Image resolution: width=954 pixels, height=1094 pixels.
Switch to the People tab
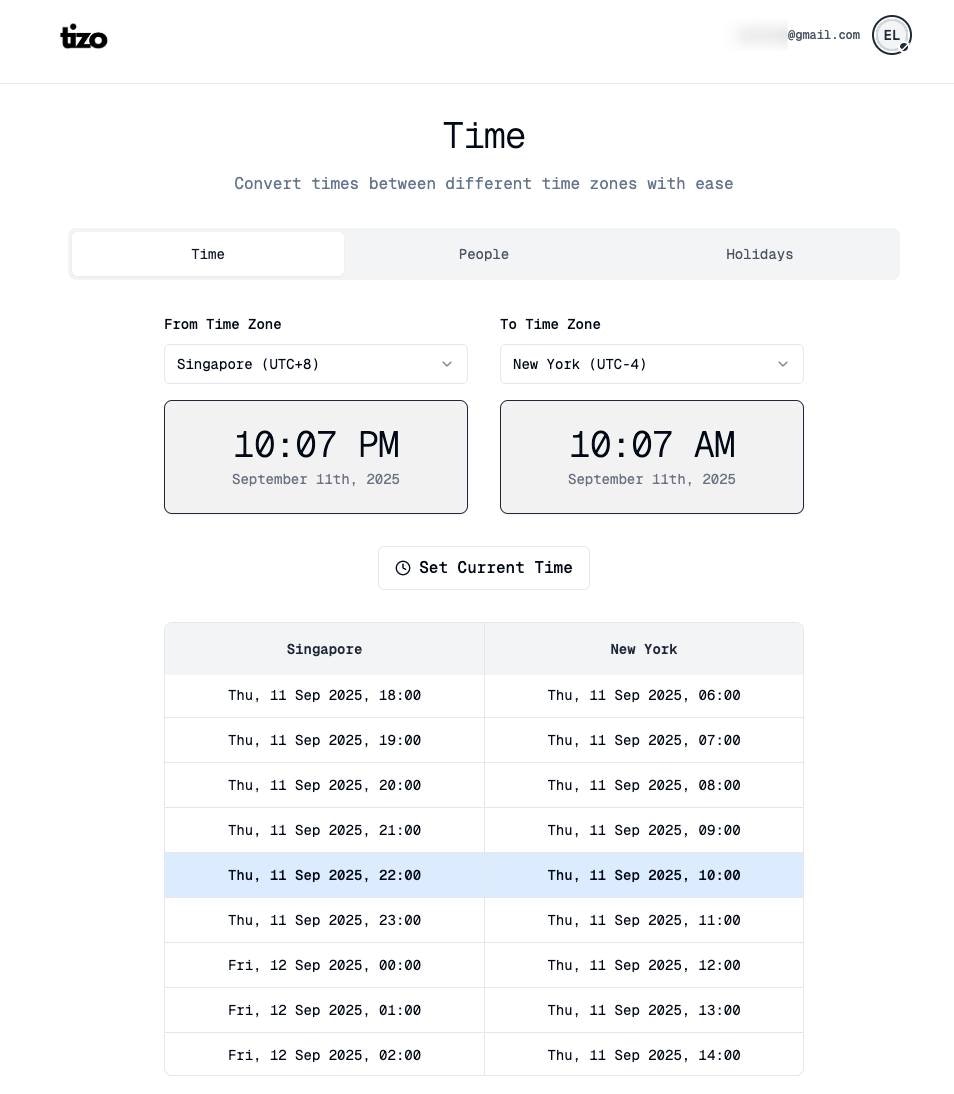pos(484,254)
